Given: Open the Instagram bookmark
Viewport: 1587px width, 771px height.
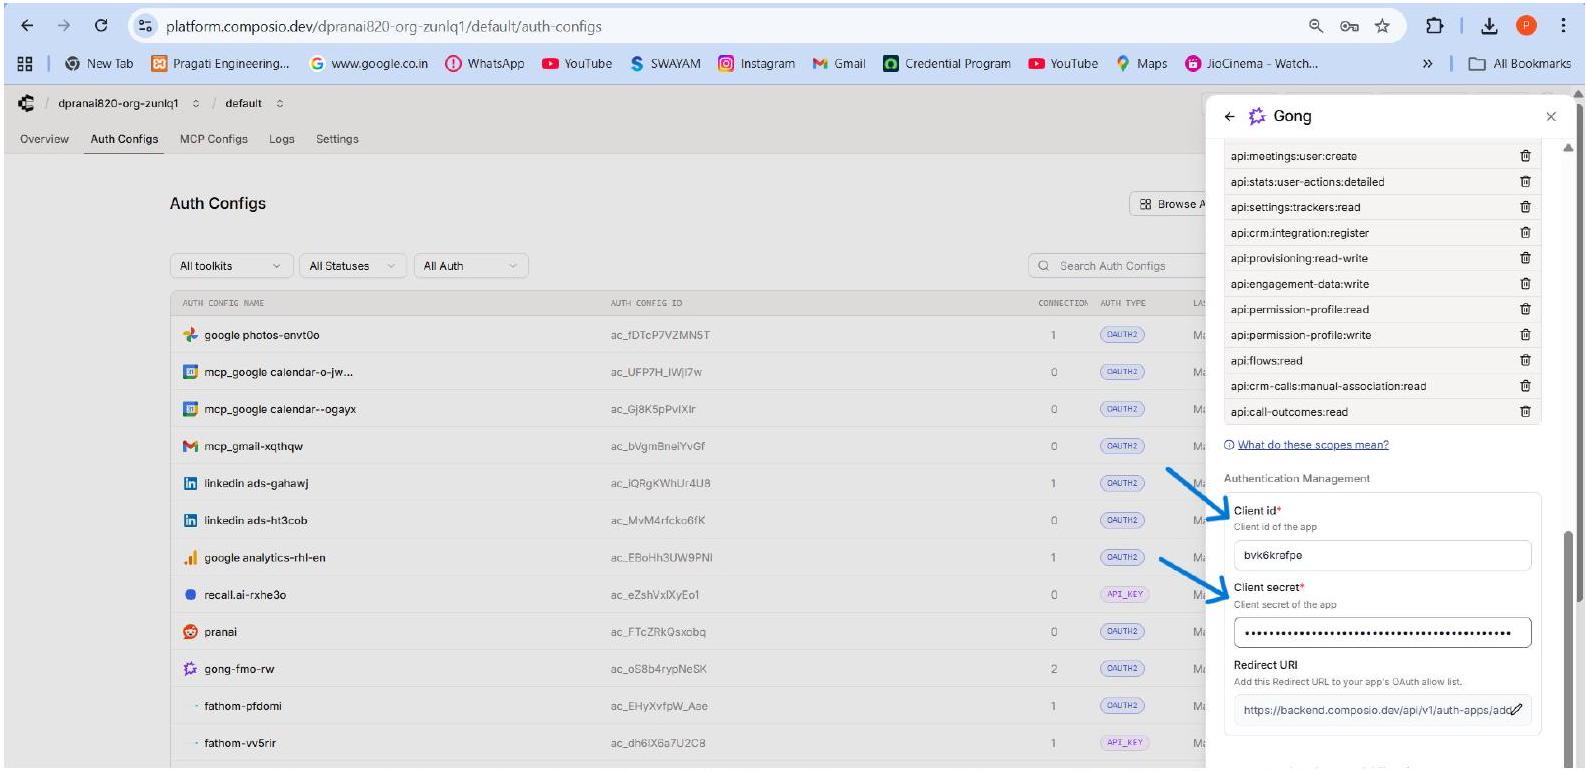Looking at the screenshot, I should [757, 63].
